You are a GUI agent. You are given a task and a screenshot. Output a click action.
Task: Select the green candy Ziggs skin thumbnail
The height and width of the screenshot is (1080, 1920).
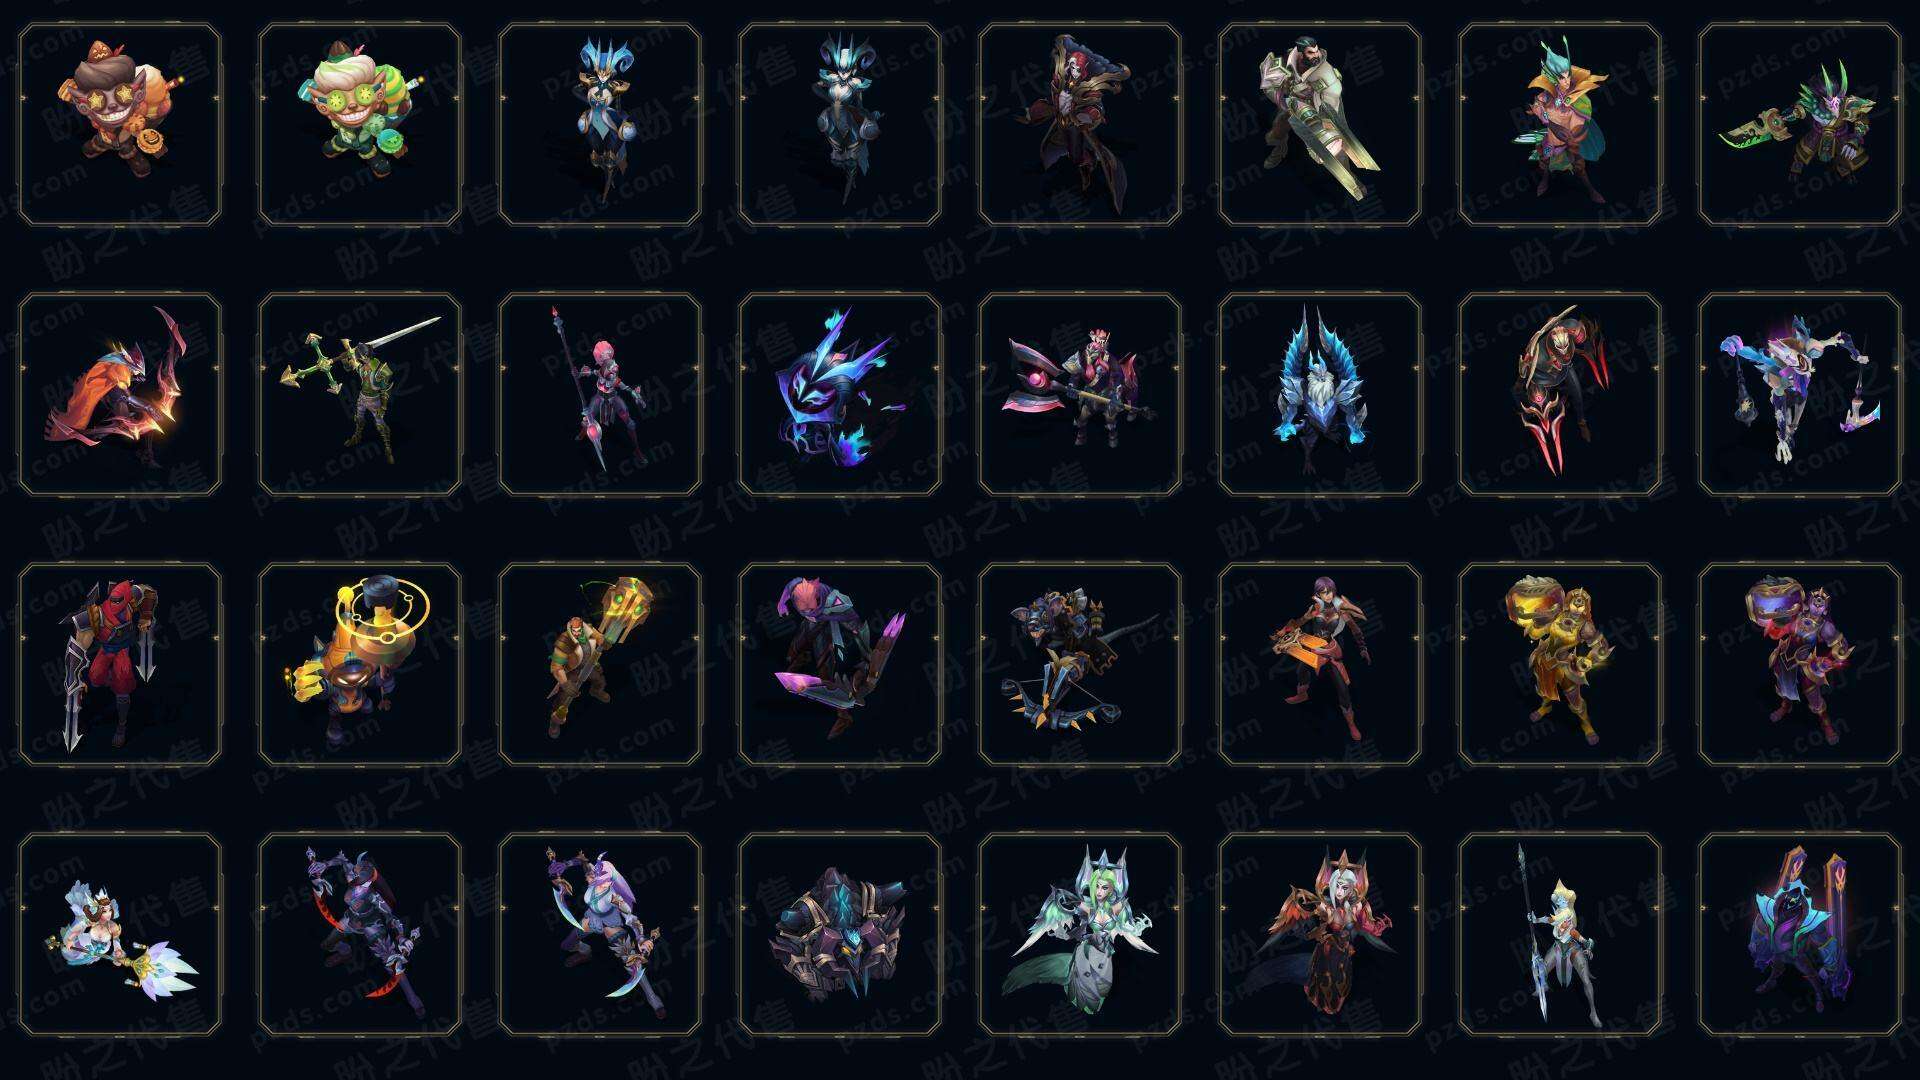pos(360,125)
